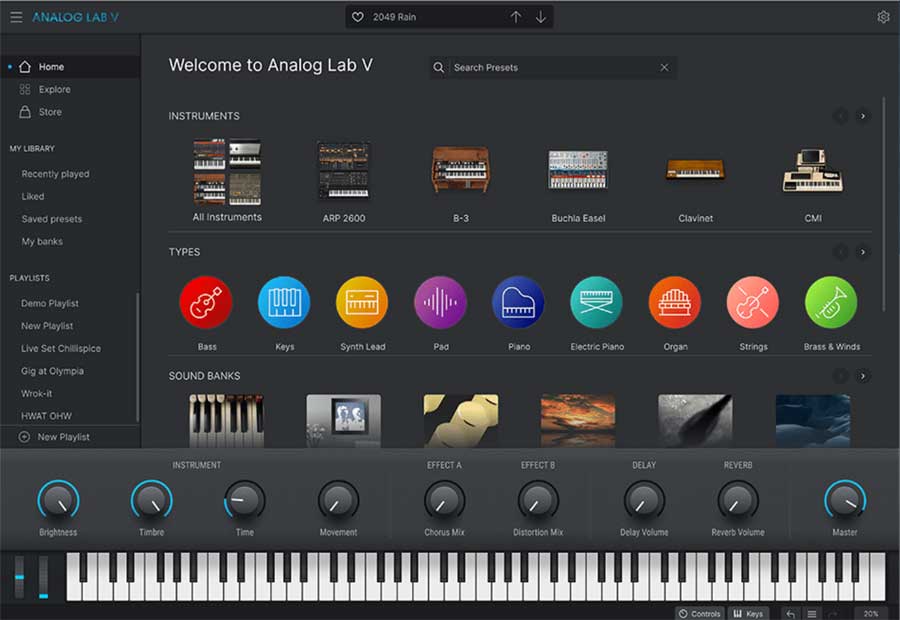The image size is (900, 620).
Task: Create a New Playlist with the plus button
Action: (55, 437)
